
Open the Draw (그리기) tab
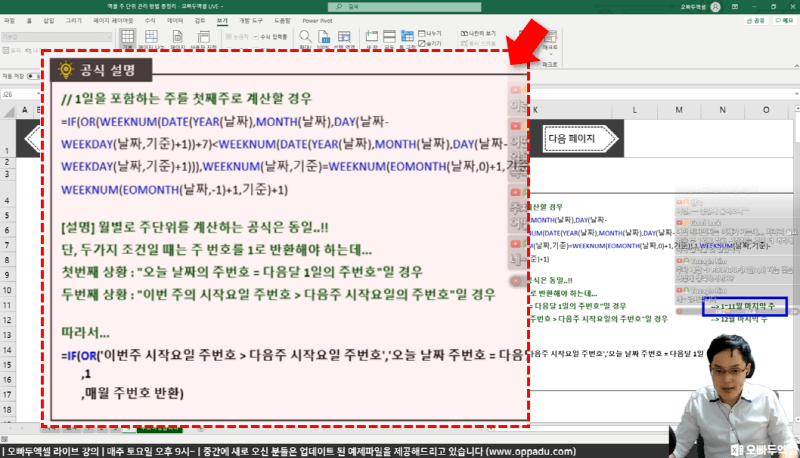pyautogui.click(x=73, y=21)
